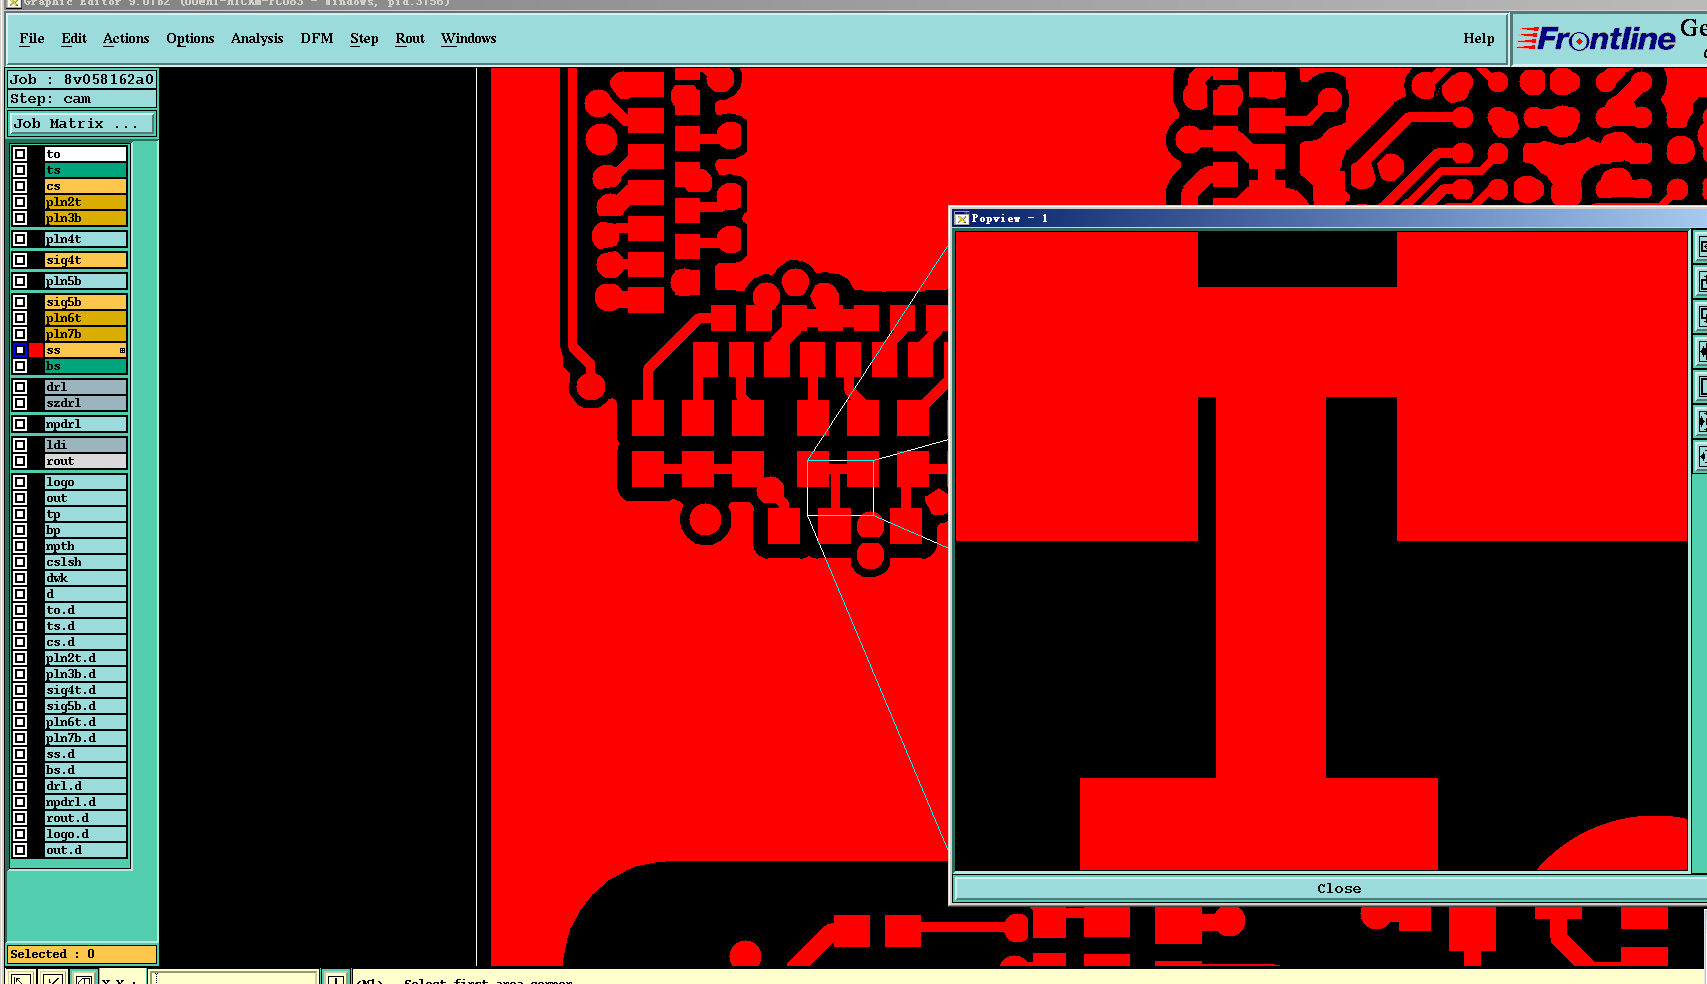Toggle the checkbox for layer pln3b
The height and width of the screenshot is (984, 1707).
[x=20, y=218]
